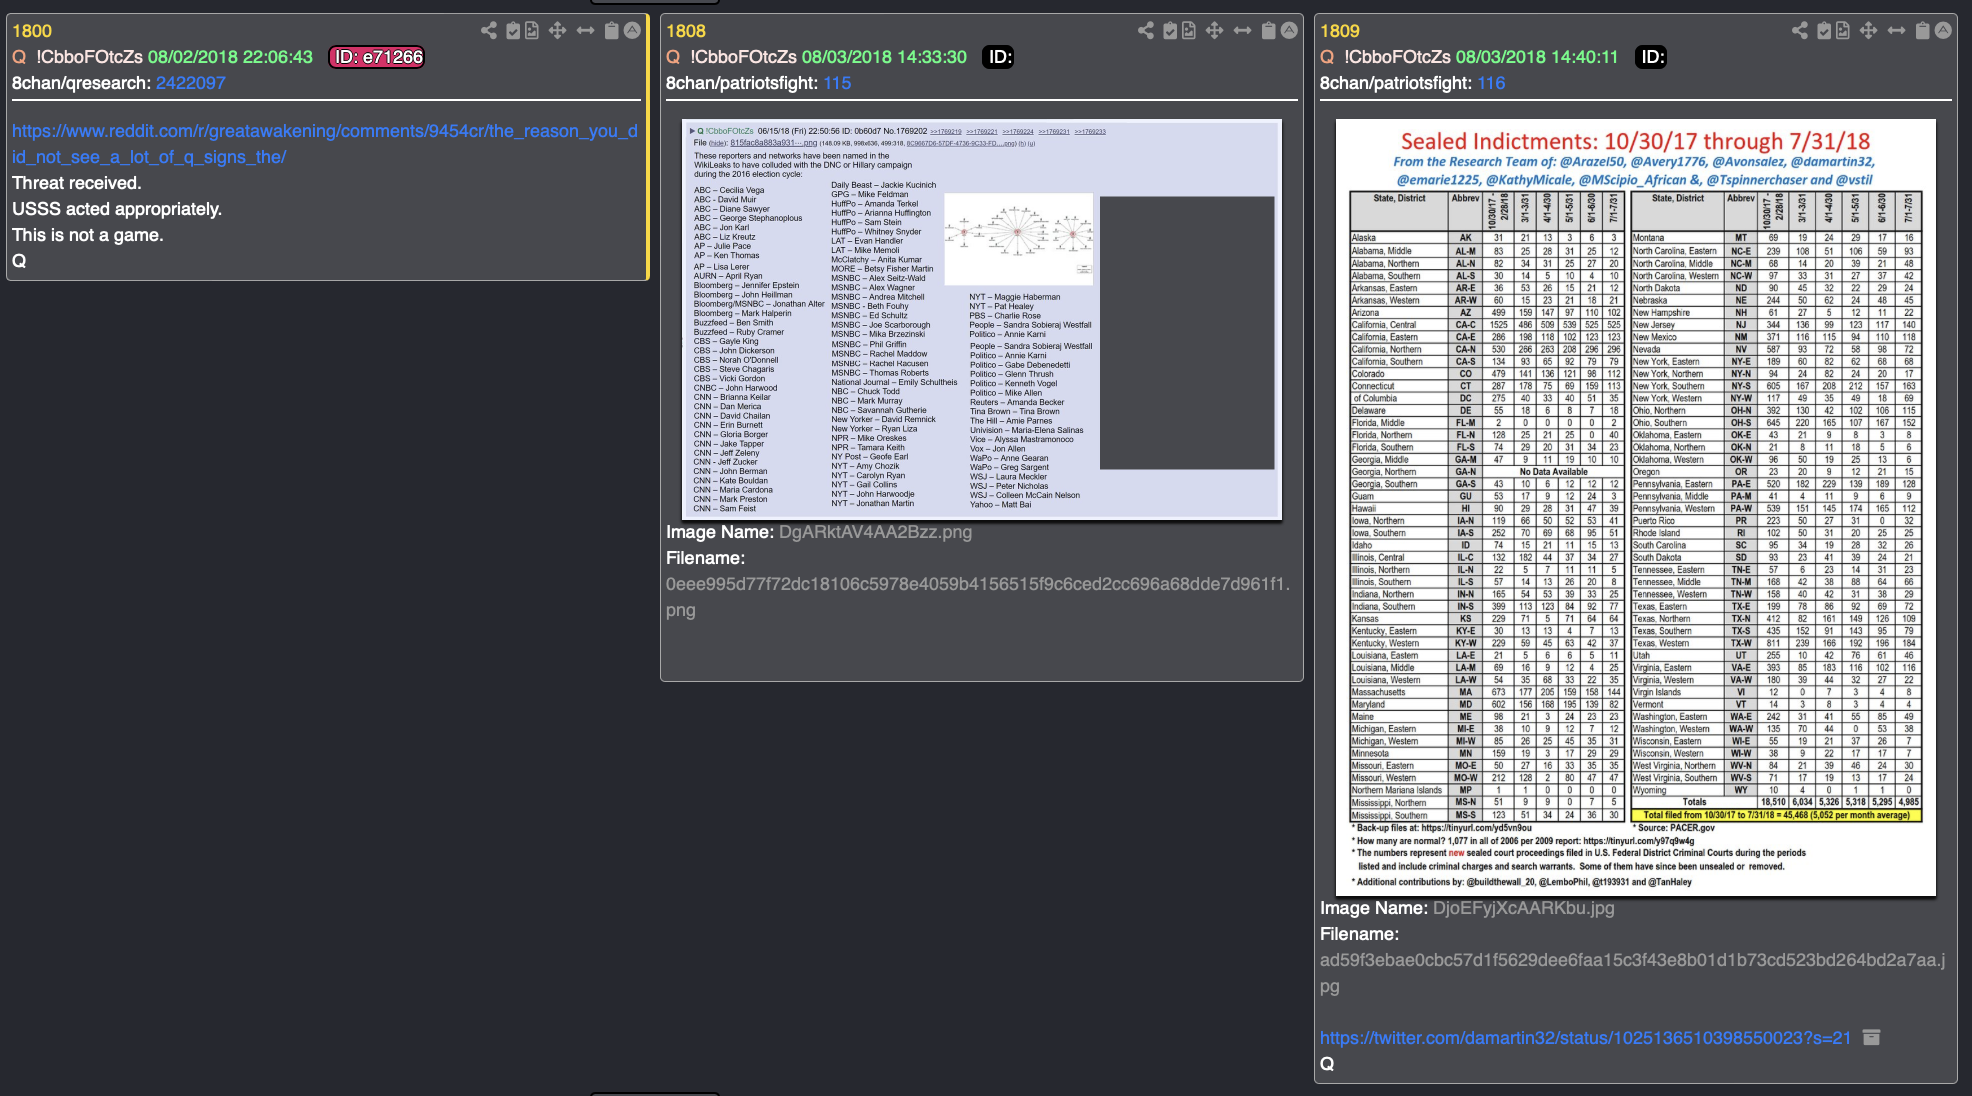This screenshot has height=1096, width=1972.
Task: Open the reporters list image in post 1808
Action: pos(982,320)
